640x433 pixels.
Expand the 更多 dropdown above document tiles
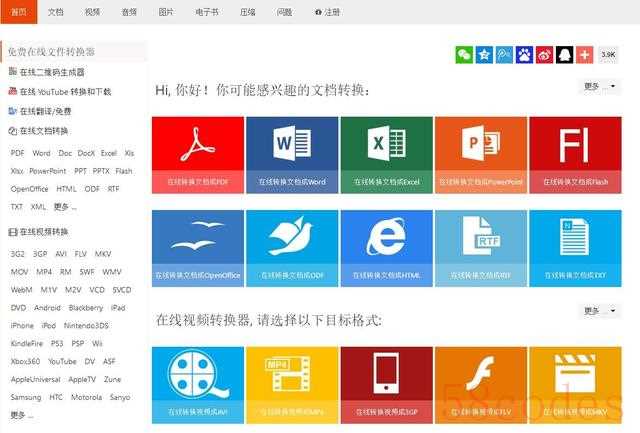coord(600,86)
